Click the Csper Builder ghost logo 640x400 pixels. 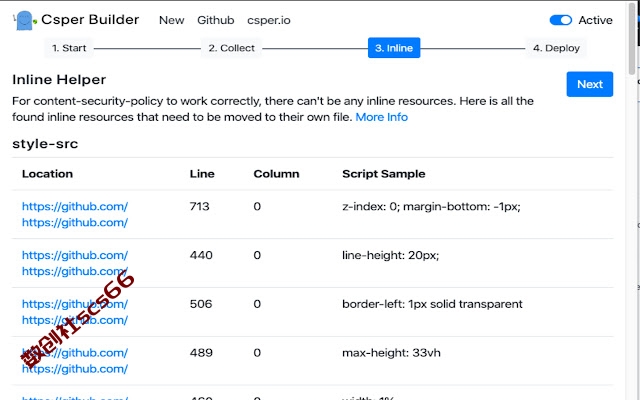(24, 20)
